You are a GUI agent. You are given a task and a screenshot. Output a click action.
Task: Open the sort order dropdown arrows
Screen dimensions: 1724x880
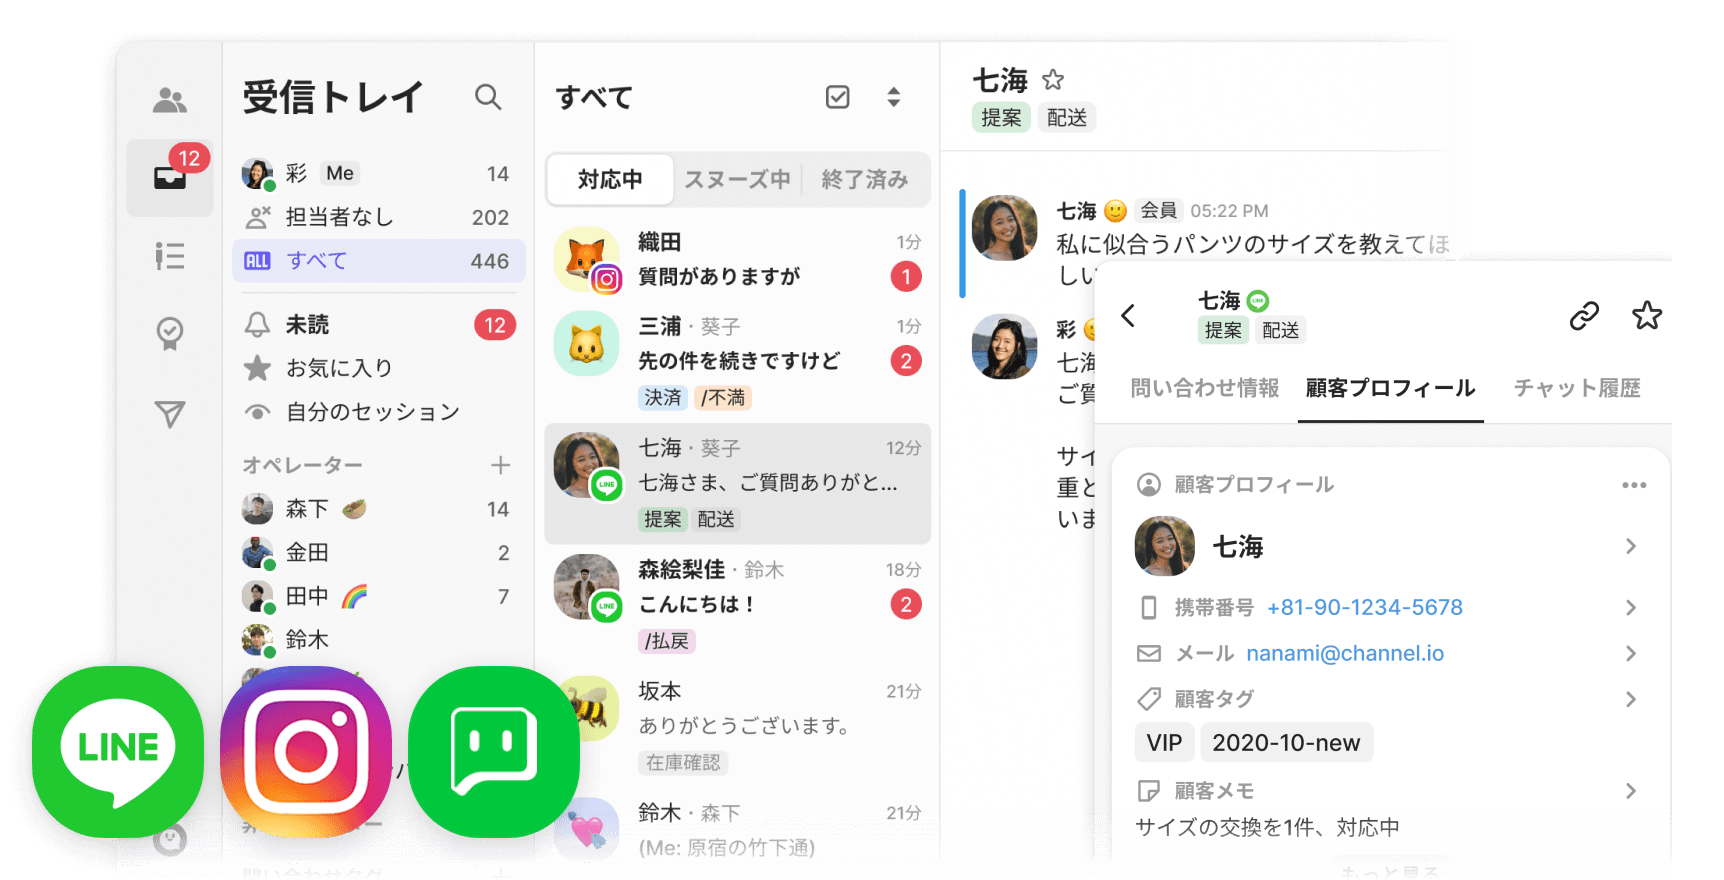893,97
